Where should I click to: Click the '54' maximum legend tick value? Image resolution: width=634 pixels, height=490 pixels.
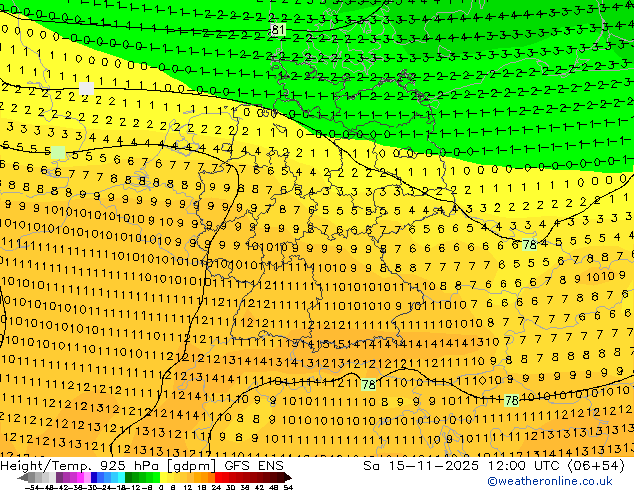(x=287, y=487)
